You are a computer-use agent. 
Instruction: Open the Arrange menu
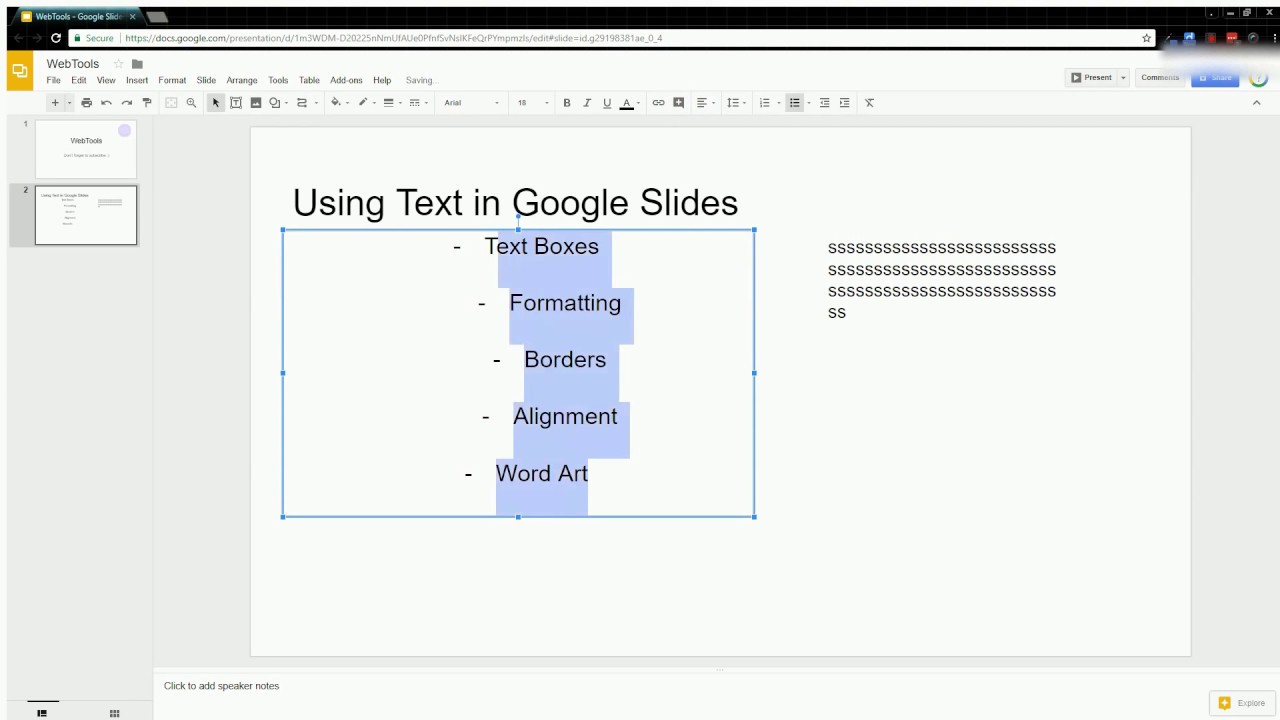tap(242, 80)
